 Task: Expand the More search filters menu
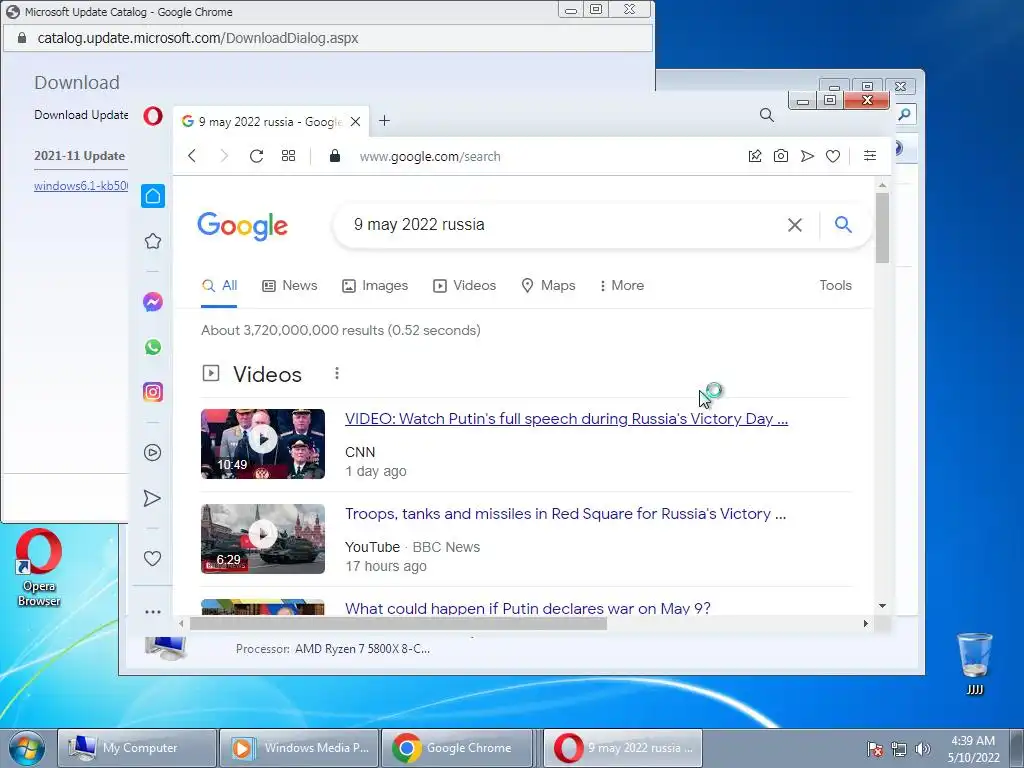tap(622, 285)
